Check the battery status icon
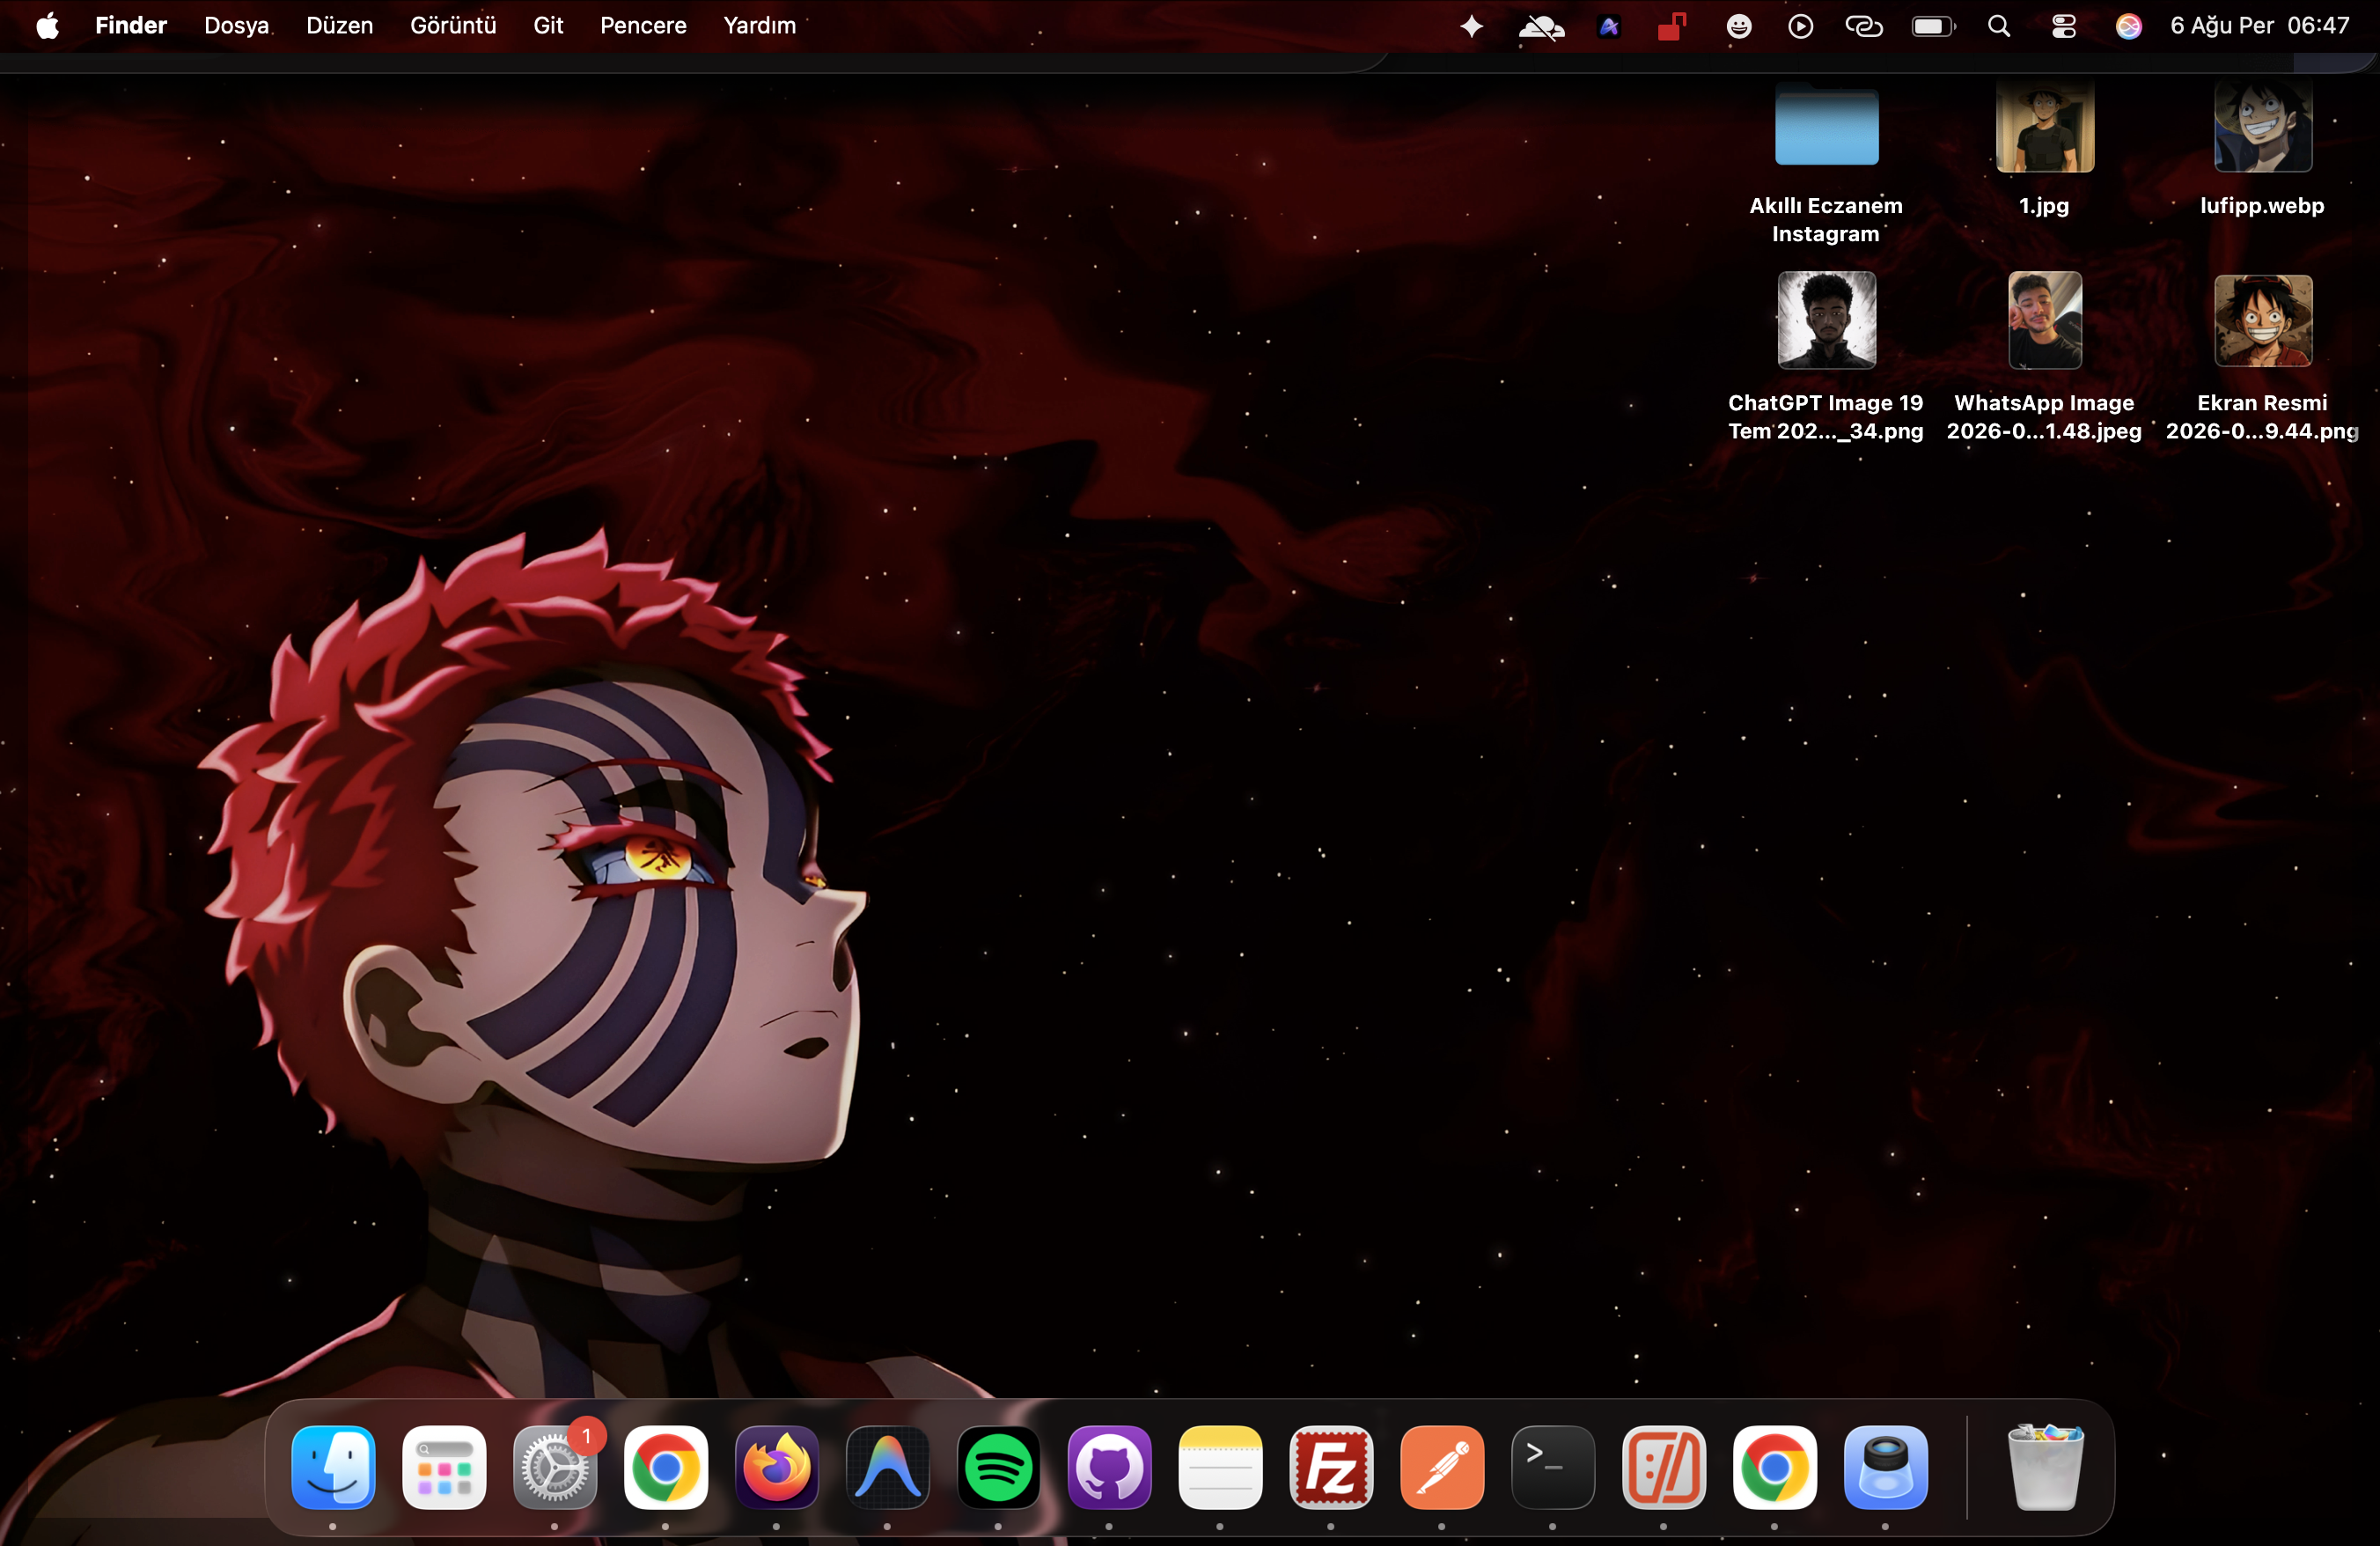Screen dimensions: 2380x1546 click(1934, 26)
